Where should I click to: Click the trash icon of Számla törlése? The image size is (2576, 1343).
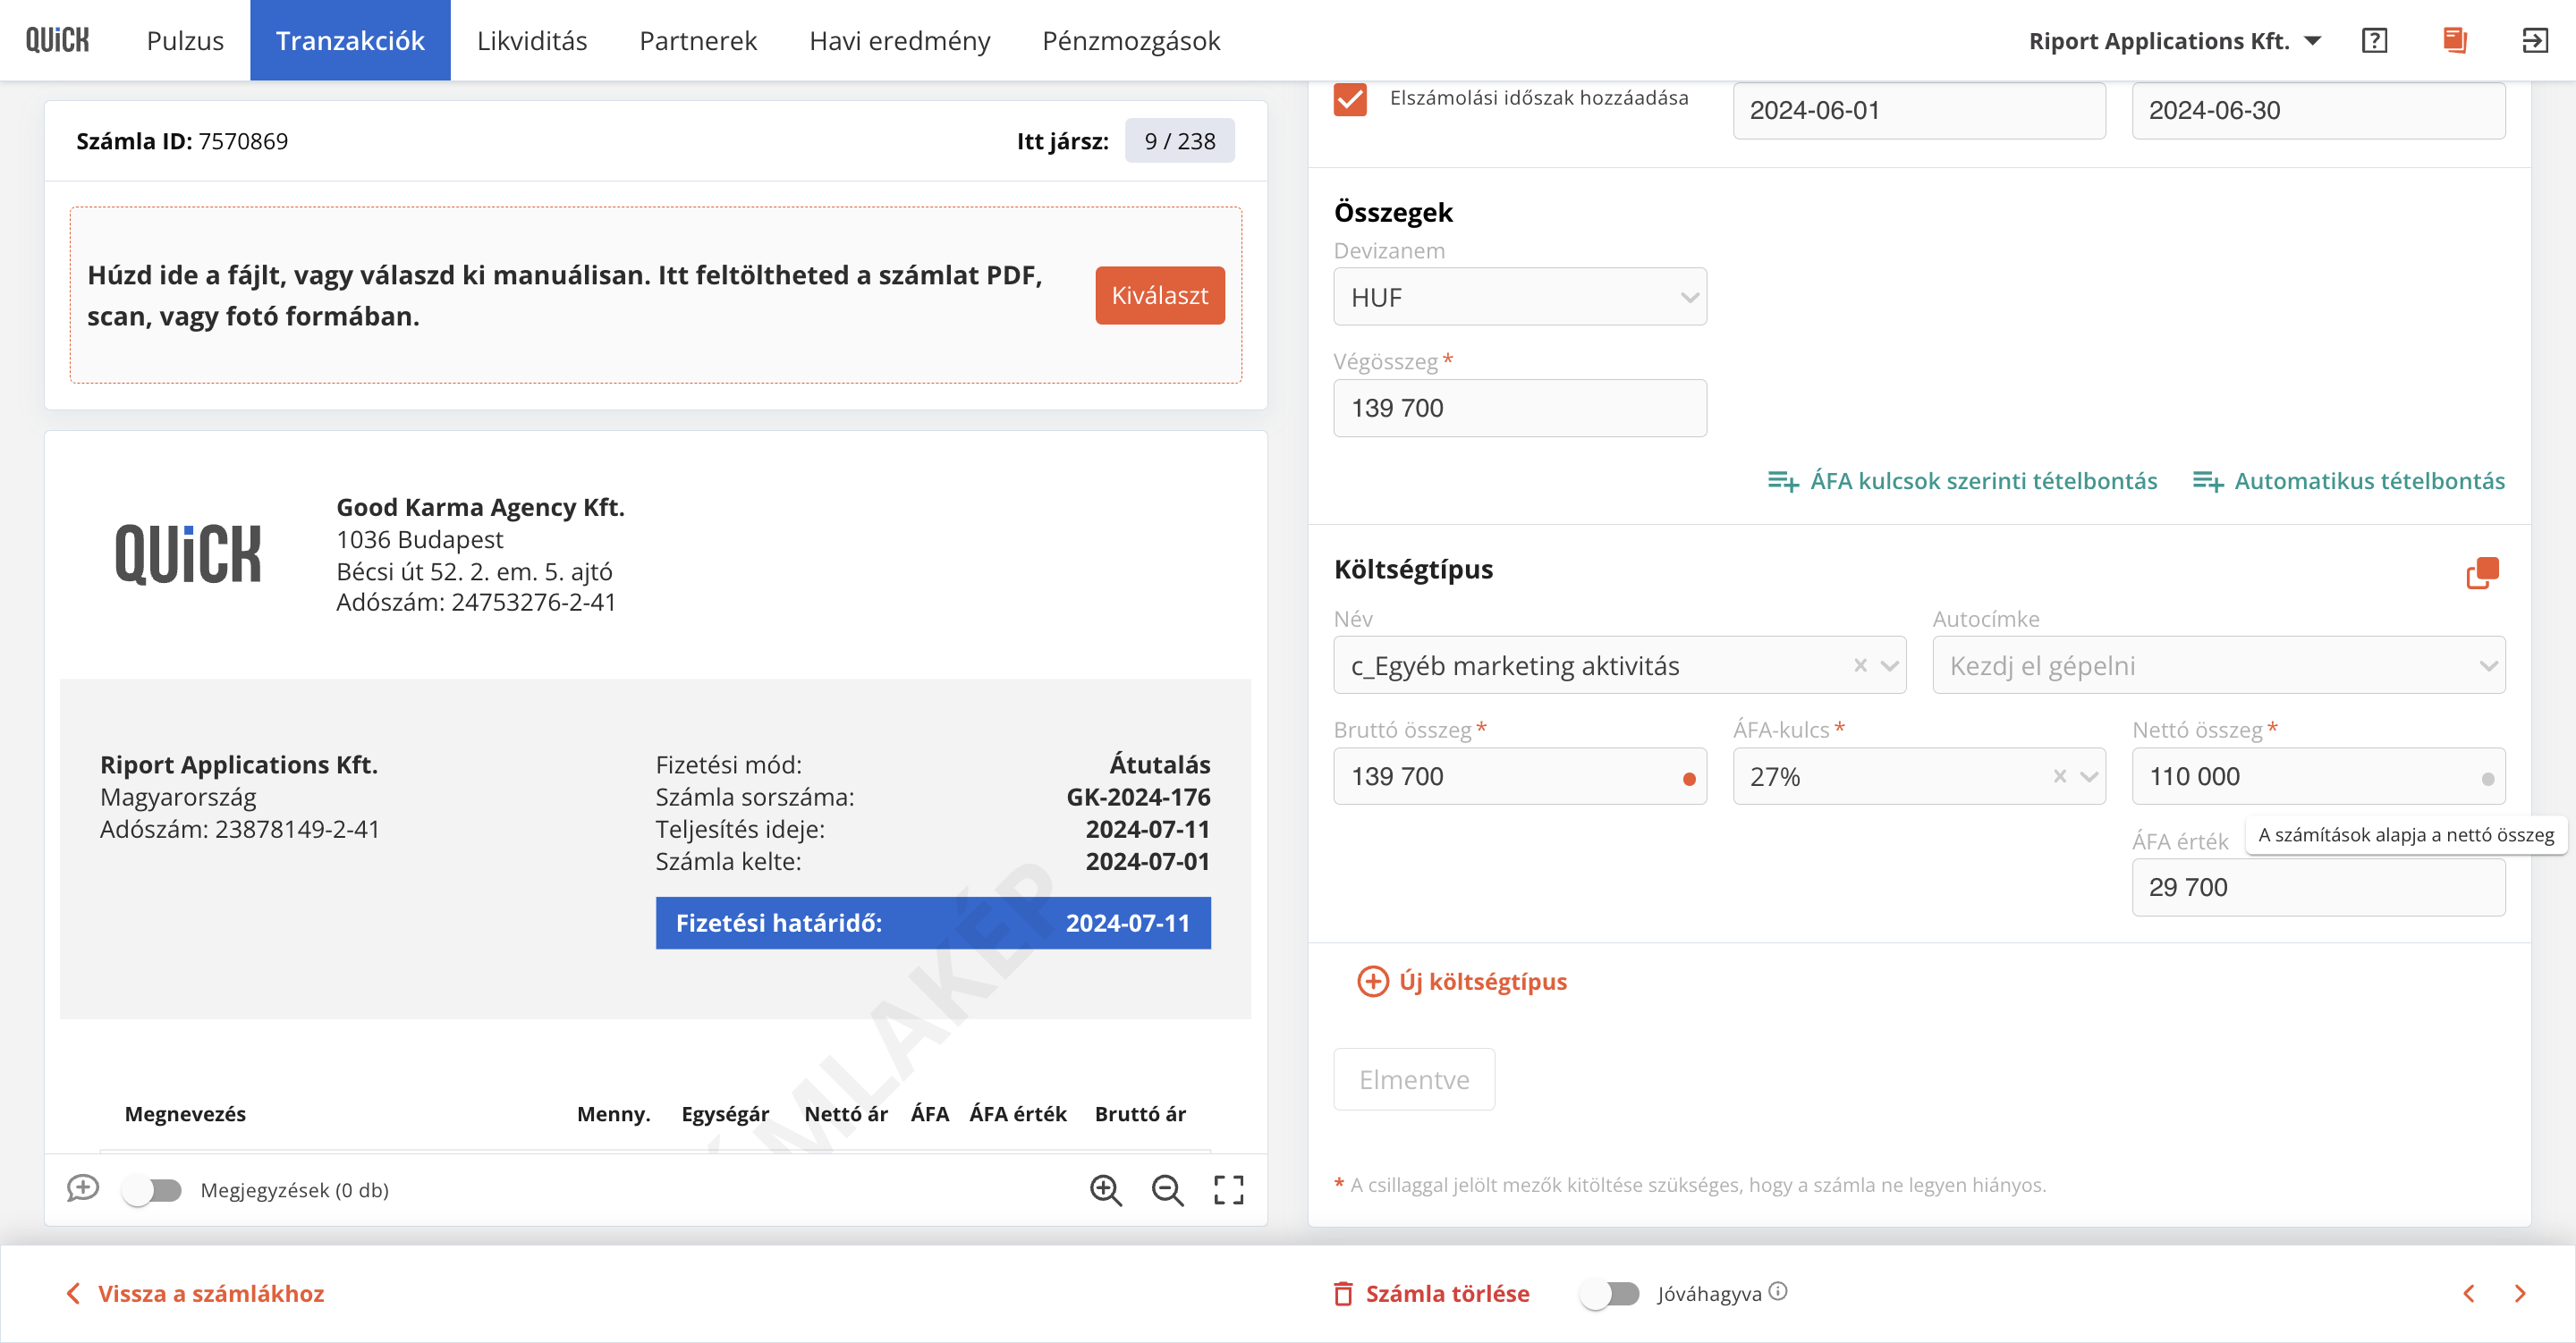[1344, 1293]
